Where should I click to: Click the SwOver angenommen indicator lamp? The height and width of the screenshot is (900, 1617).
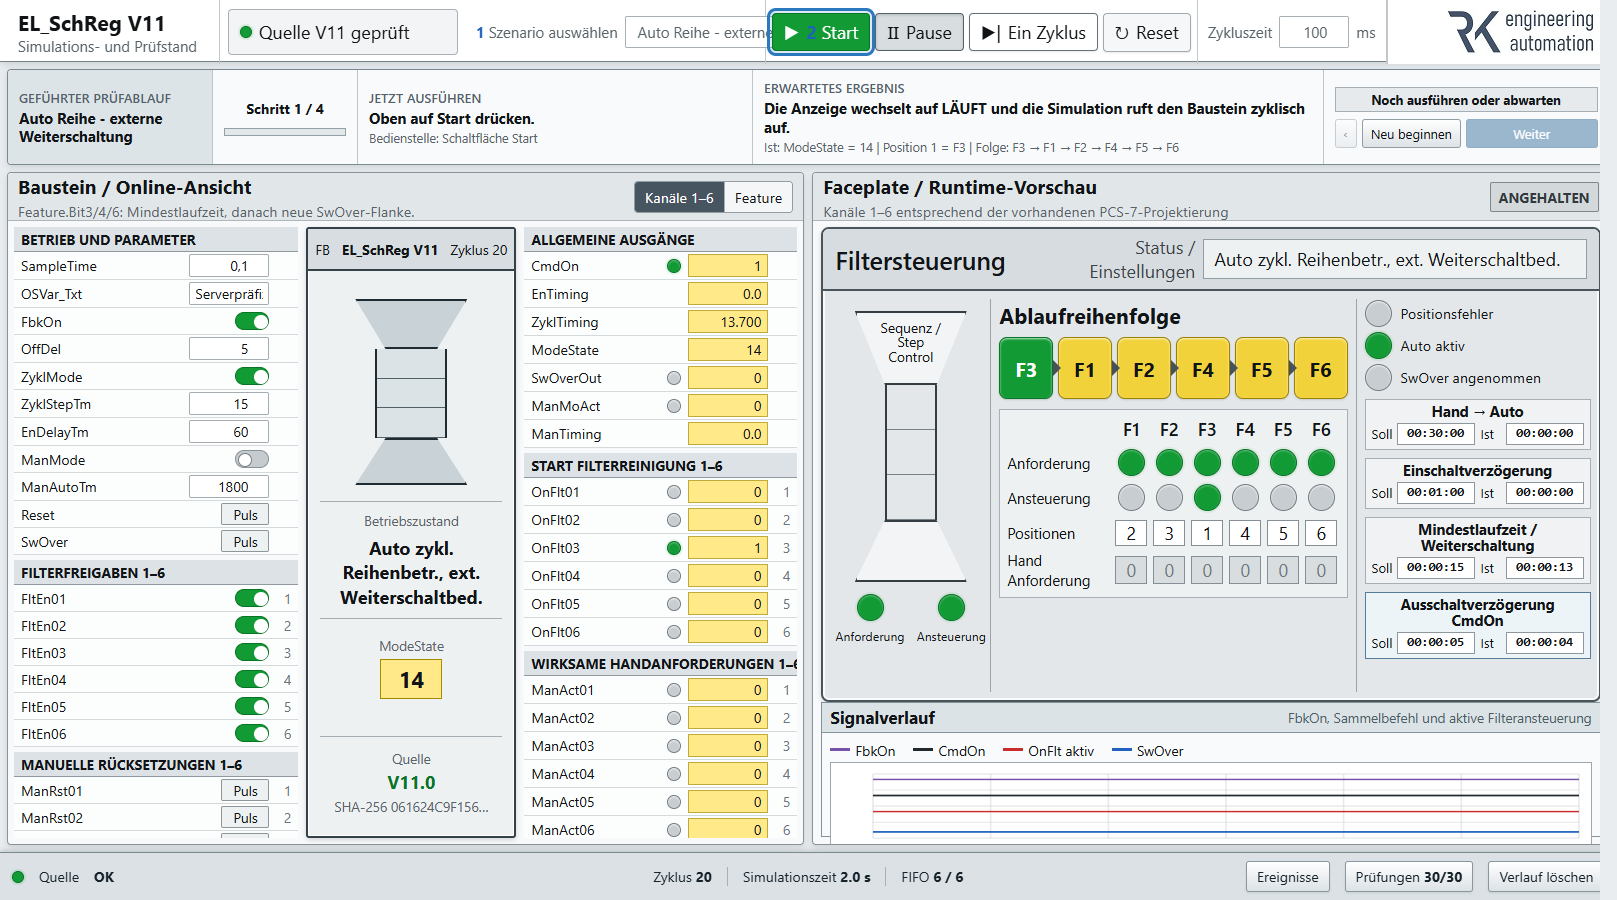tap(1378, 377)
